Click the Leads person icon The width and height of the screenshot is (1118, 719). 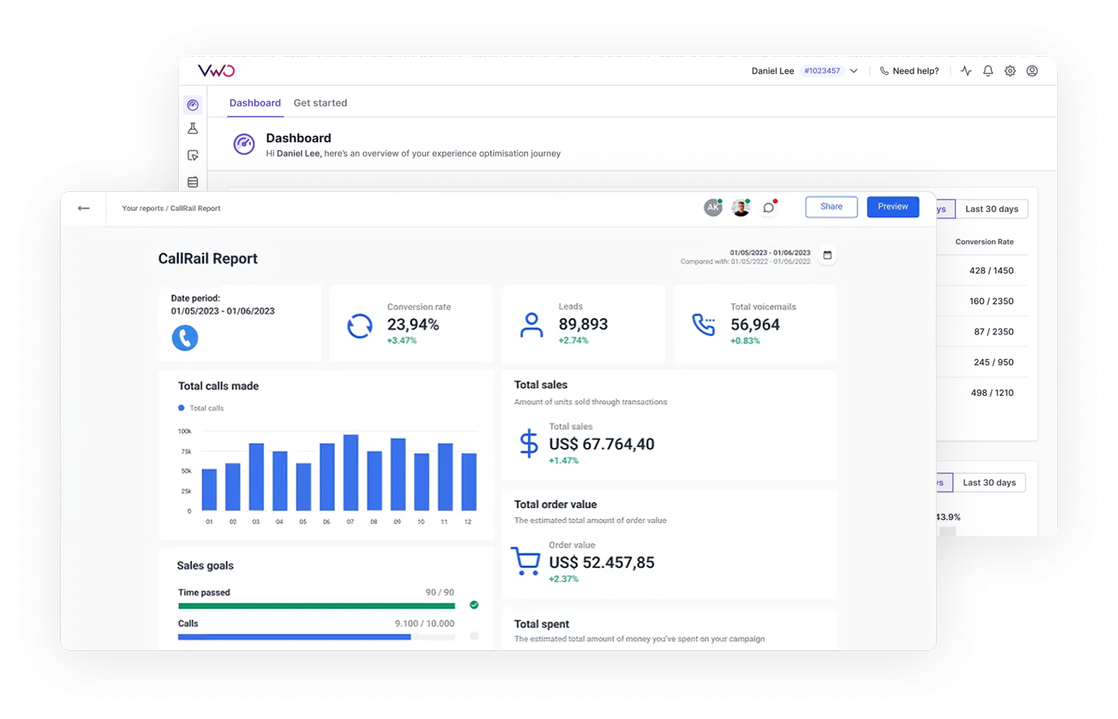(531, 325)
